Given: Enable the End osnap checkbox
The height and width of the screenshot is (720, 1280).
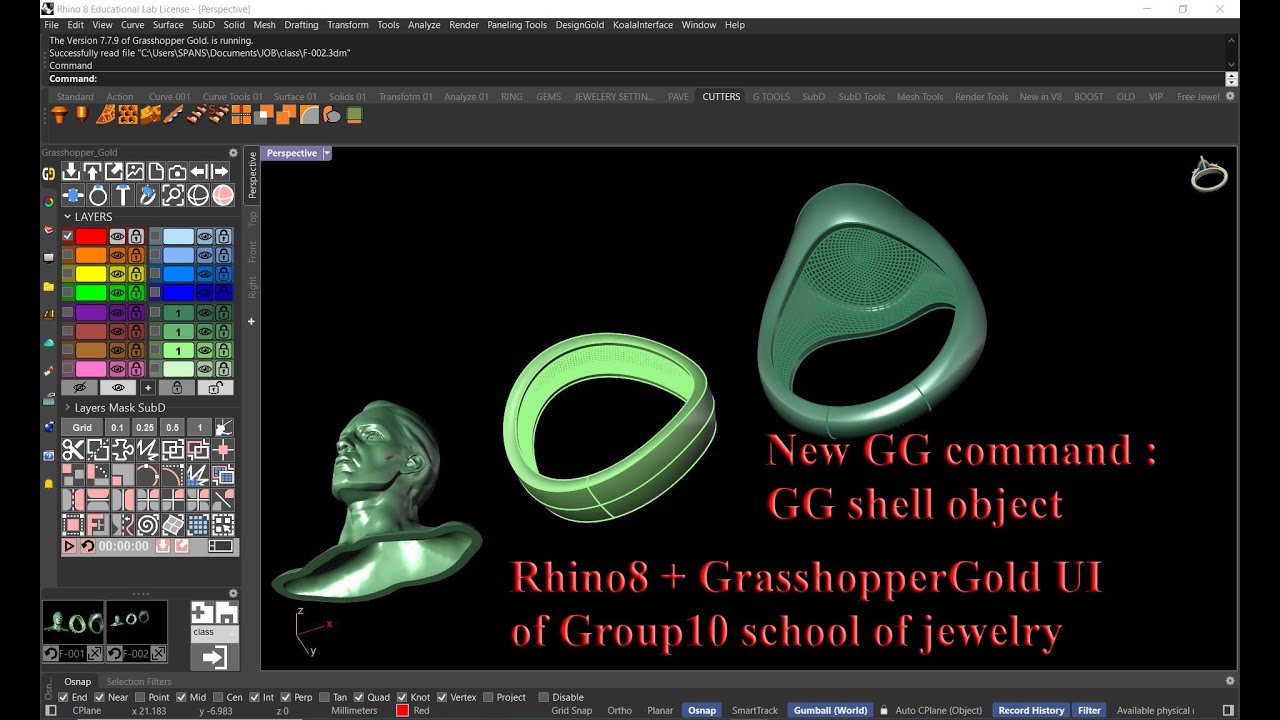Looking at the screenshot, I should (64, 697).
